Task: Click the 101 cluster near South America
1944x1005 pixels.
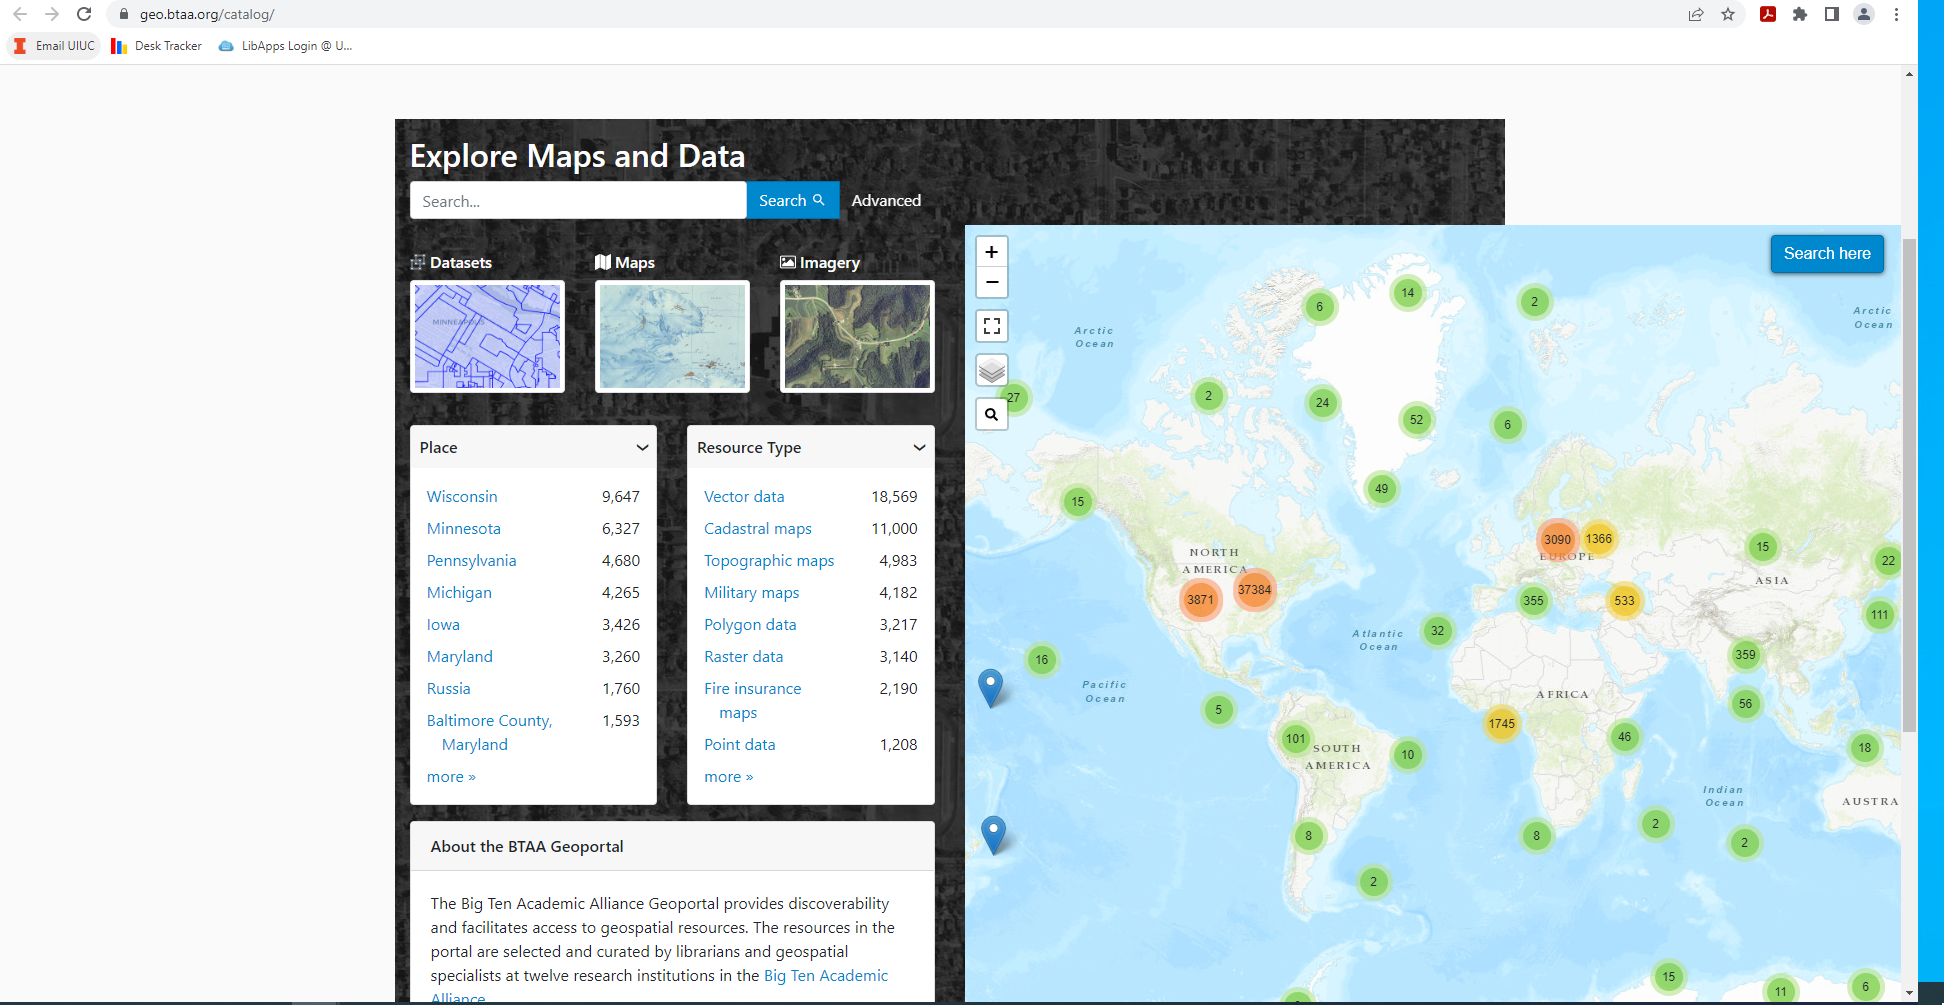Action: pos(1295,739)
